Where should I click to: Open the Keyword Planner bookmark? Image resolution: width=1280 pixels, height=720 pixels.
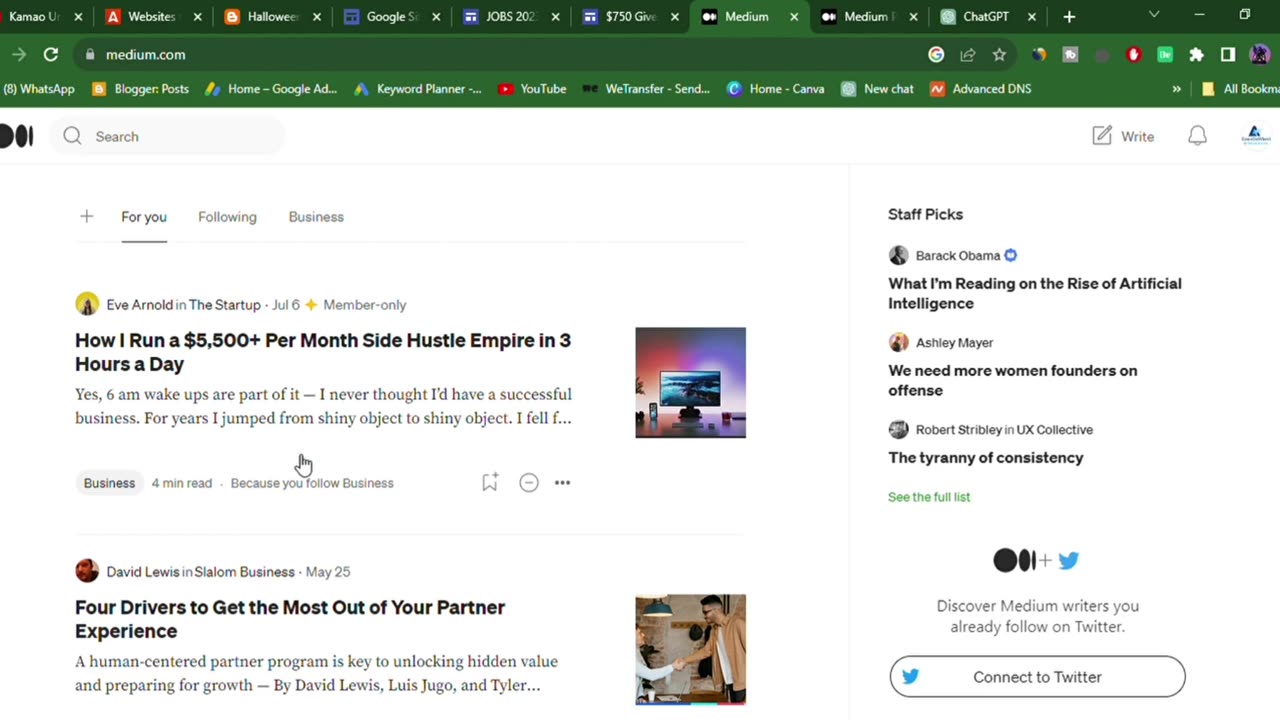(417, 89)
